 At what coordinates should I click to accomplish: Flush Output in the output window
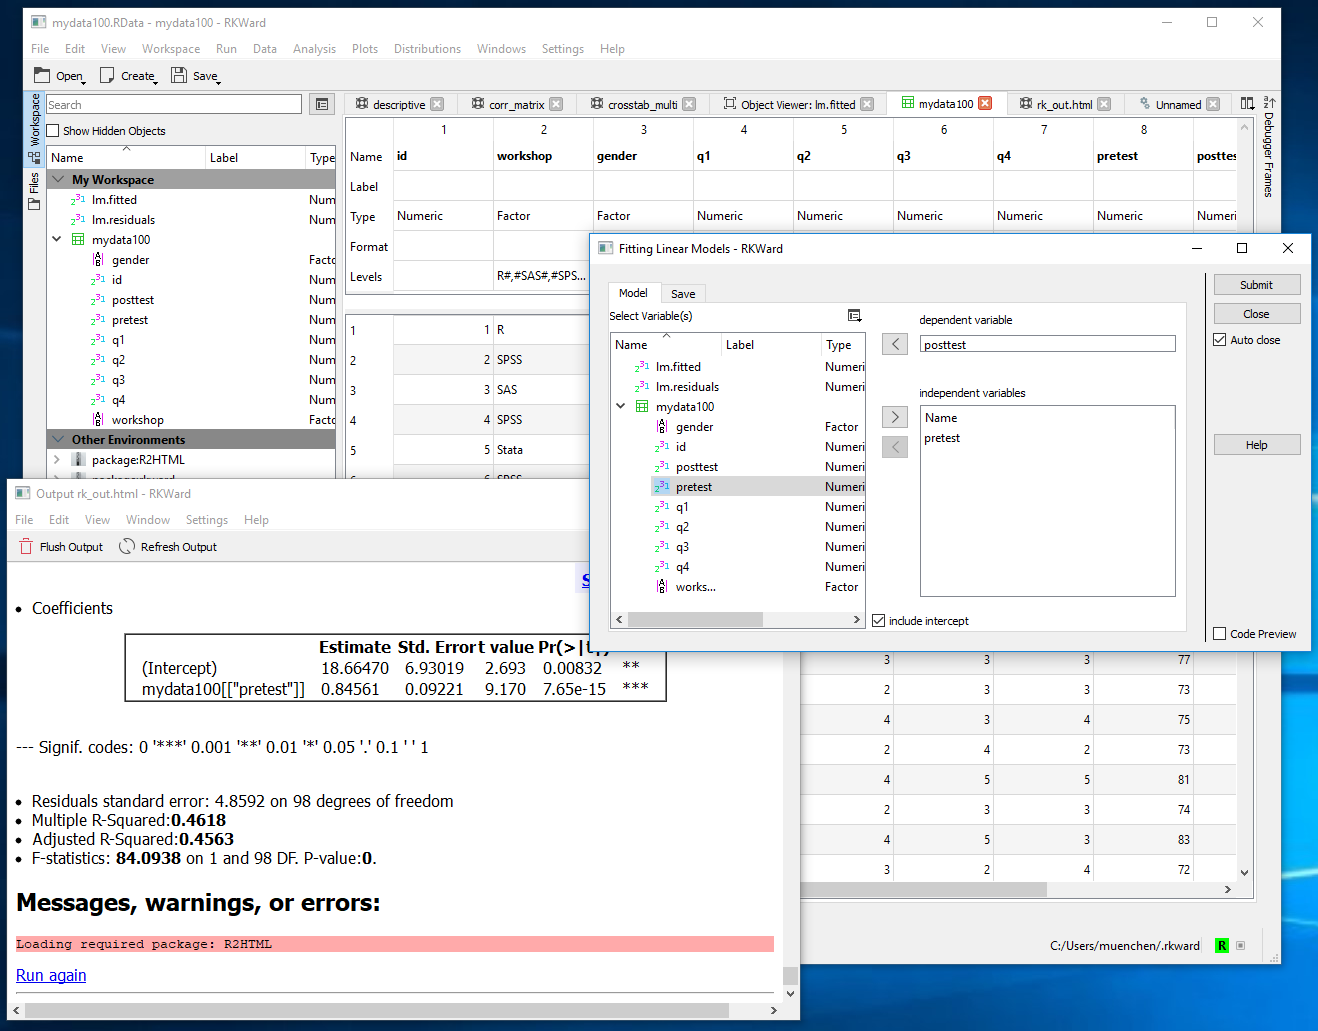60,546
